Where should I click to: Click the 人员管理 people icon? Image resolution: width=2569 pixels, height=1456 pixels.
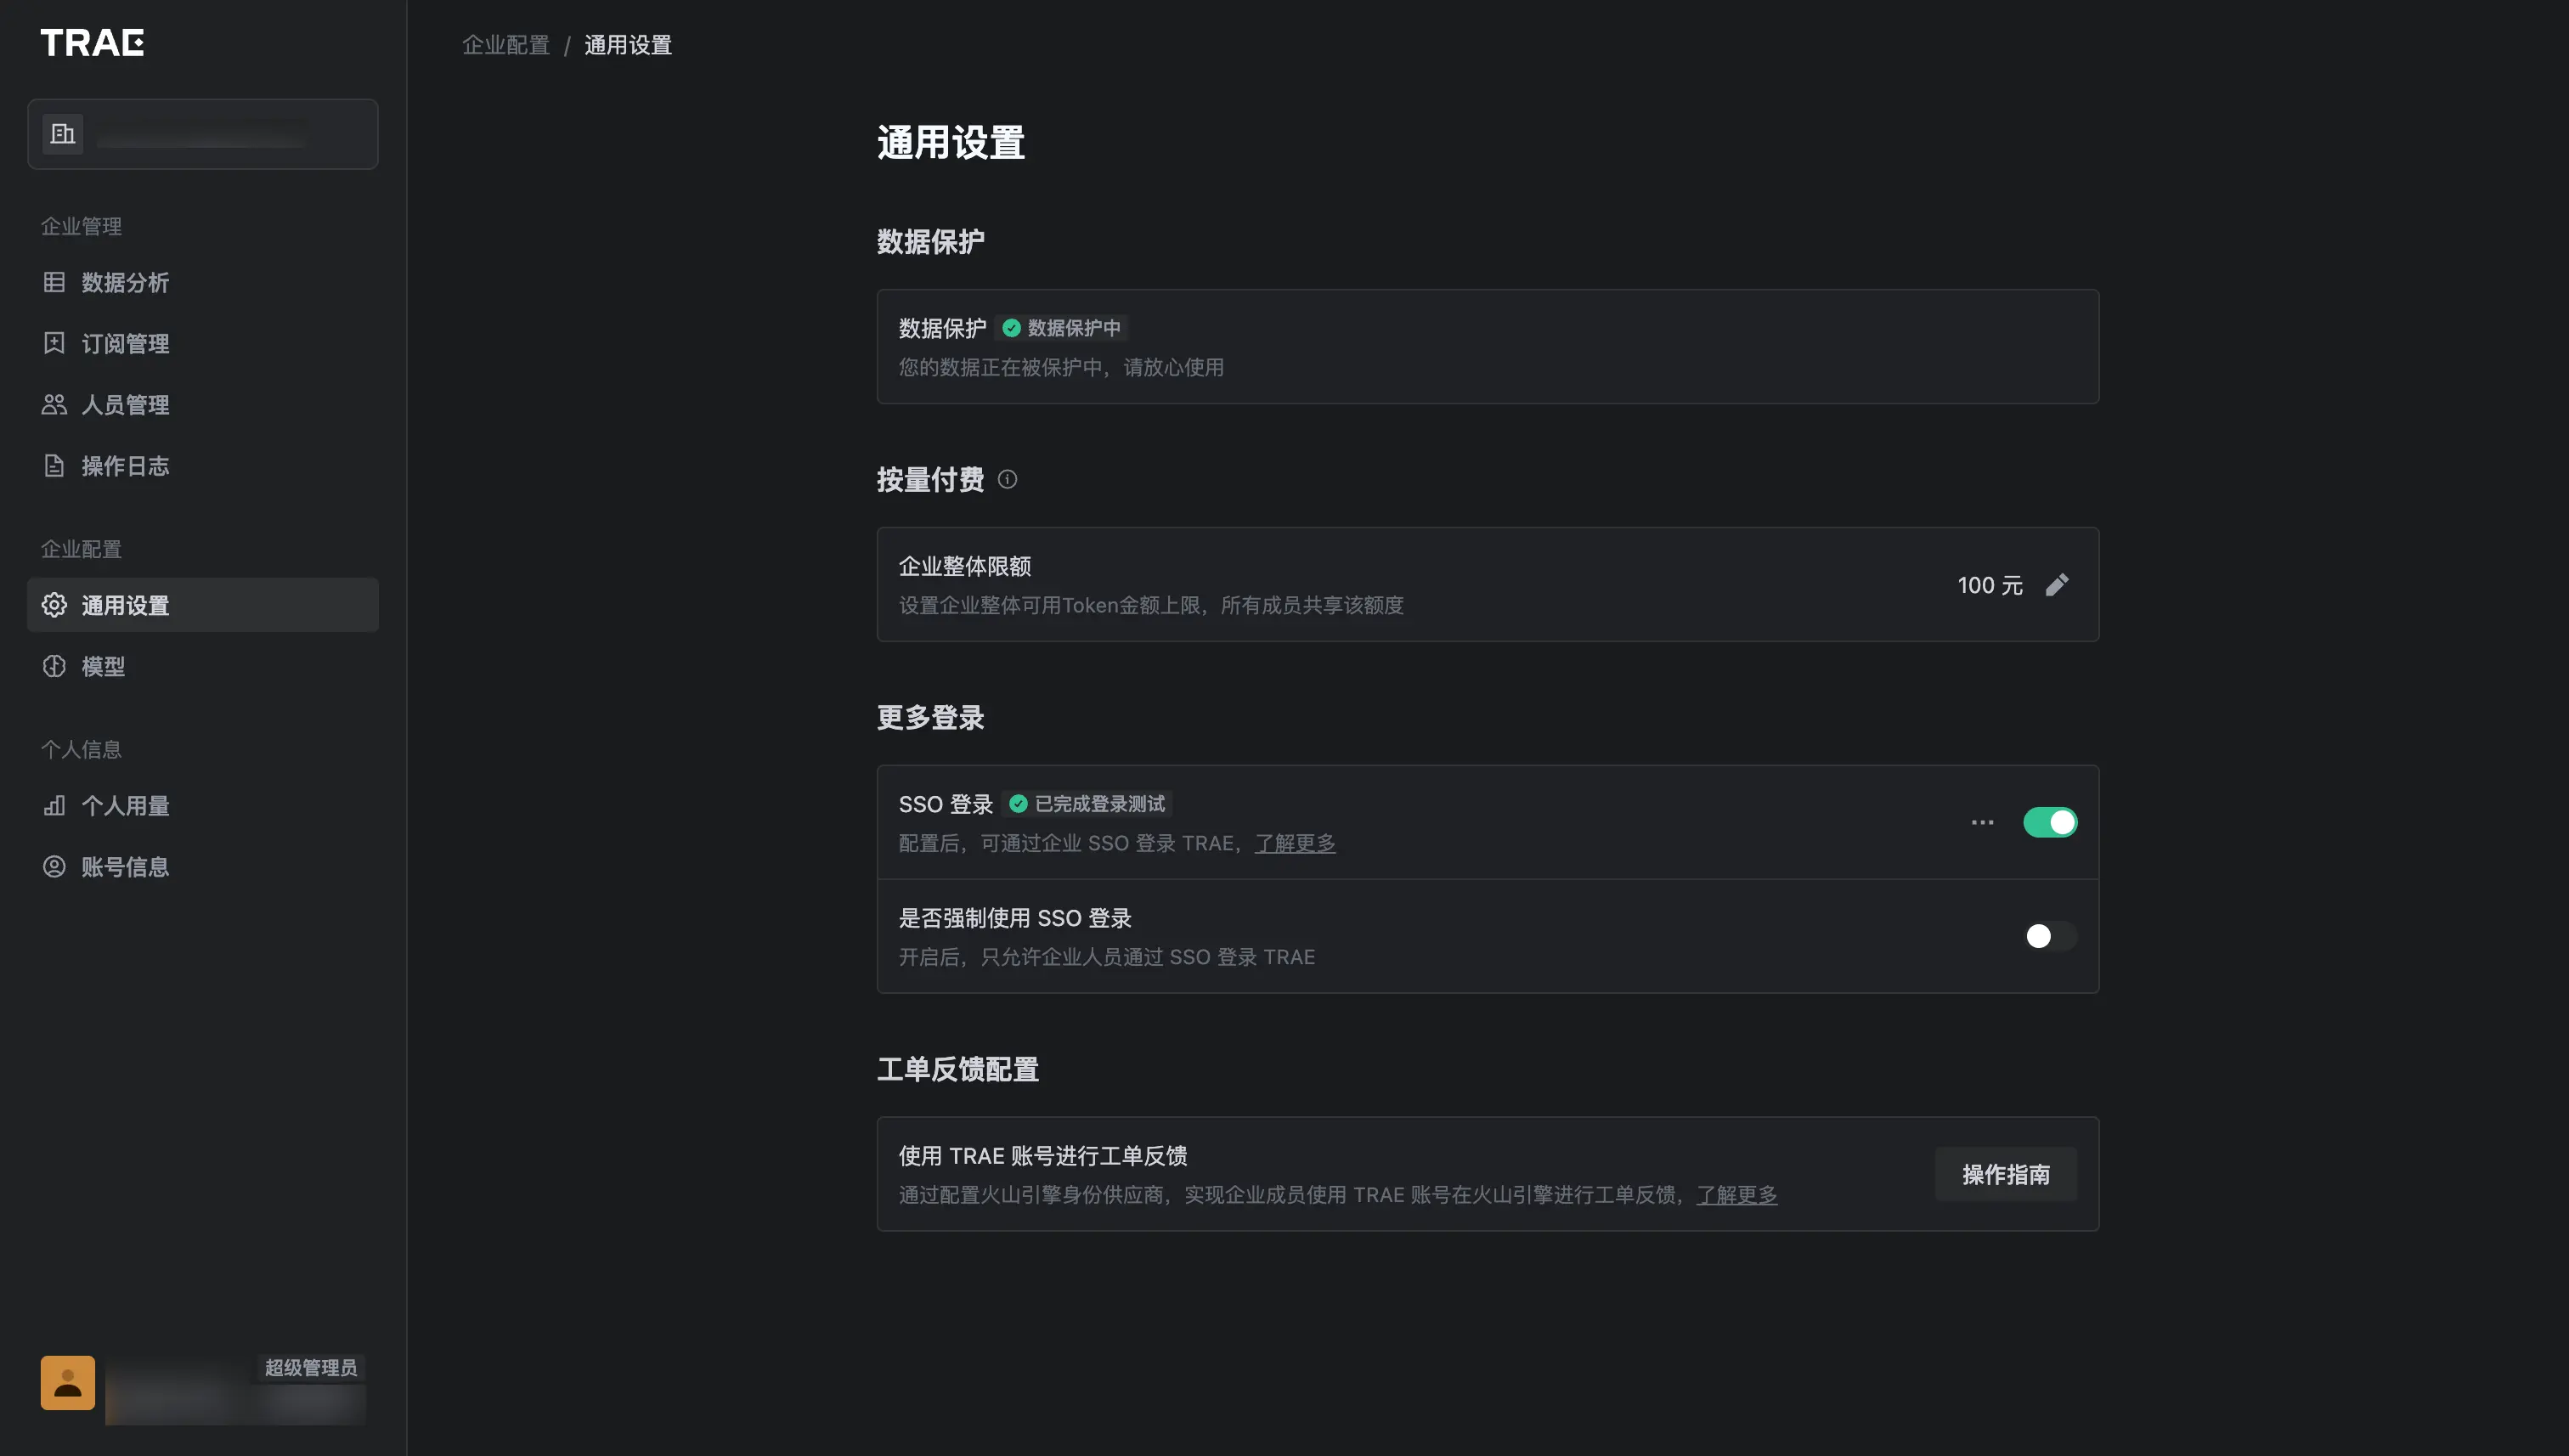[x=54, y=404]
